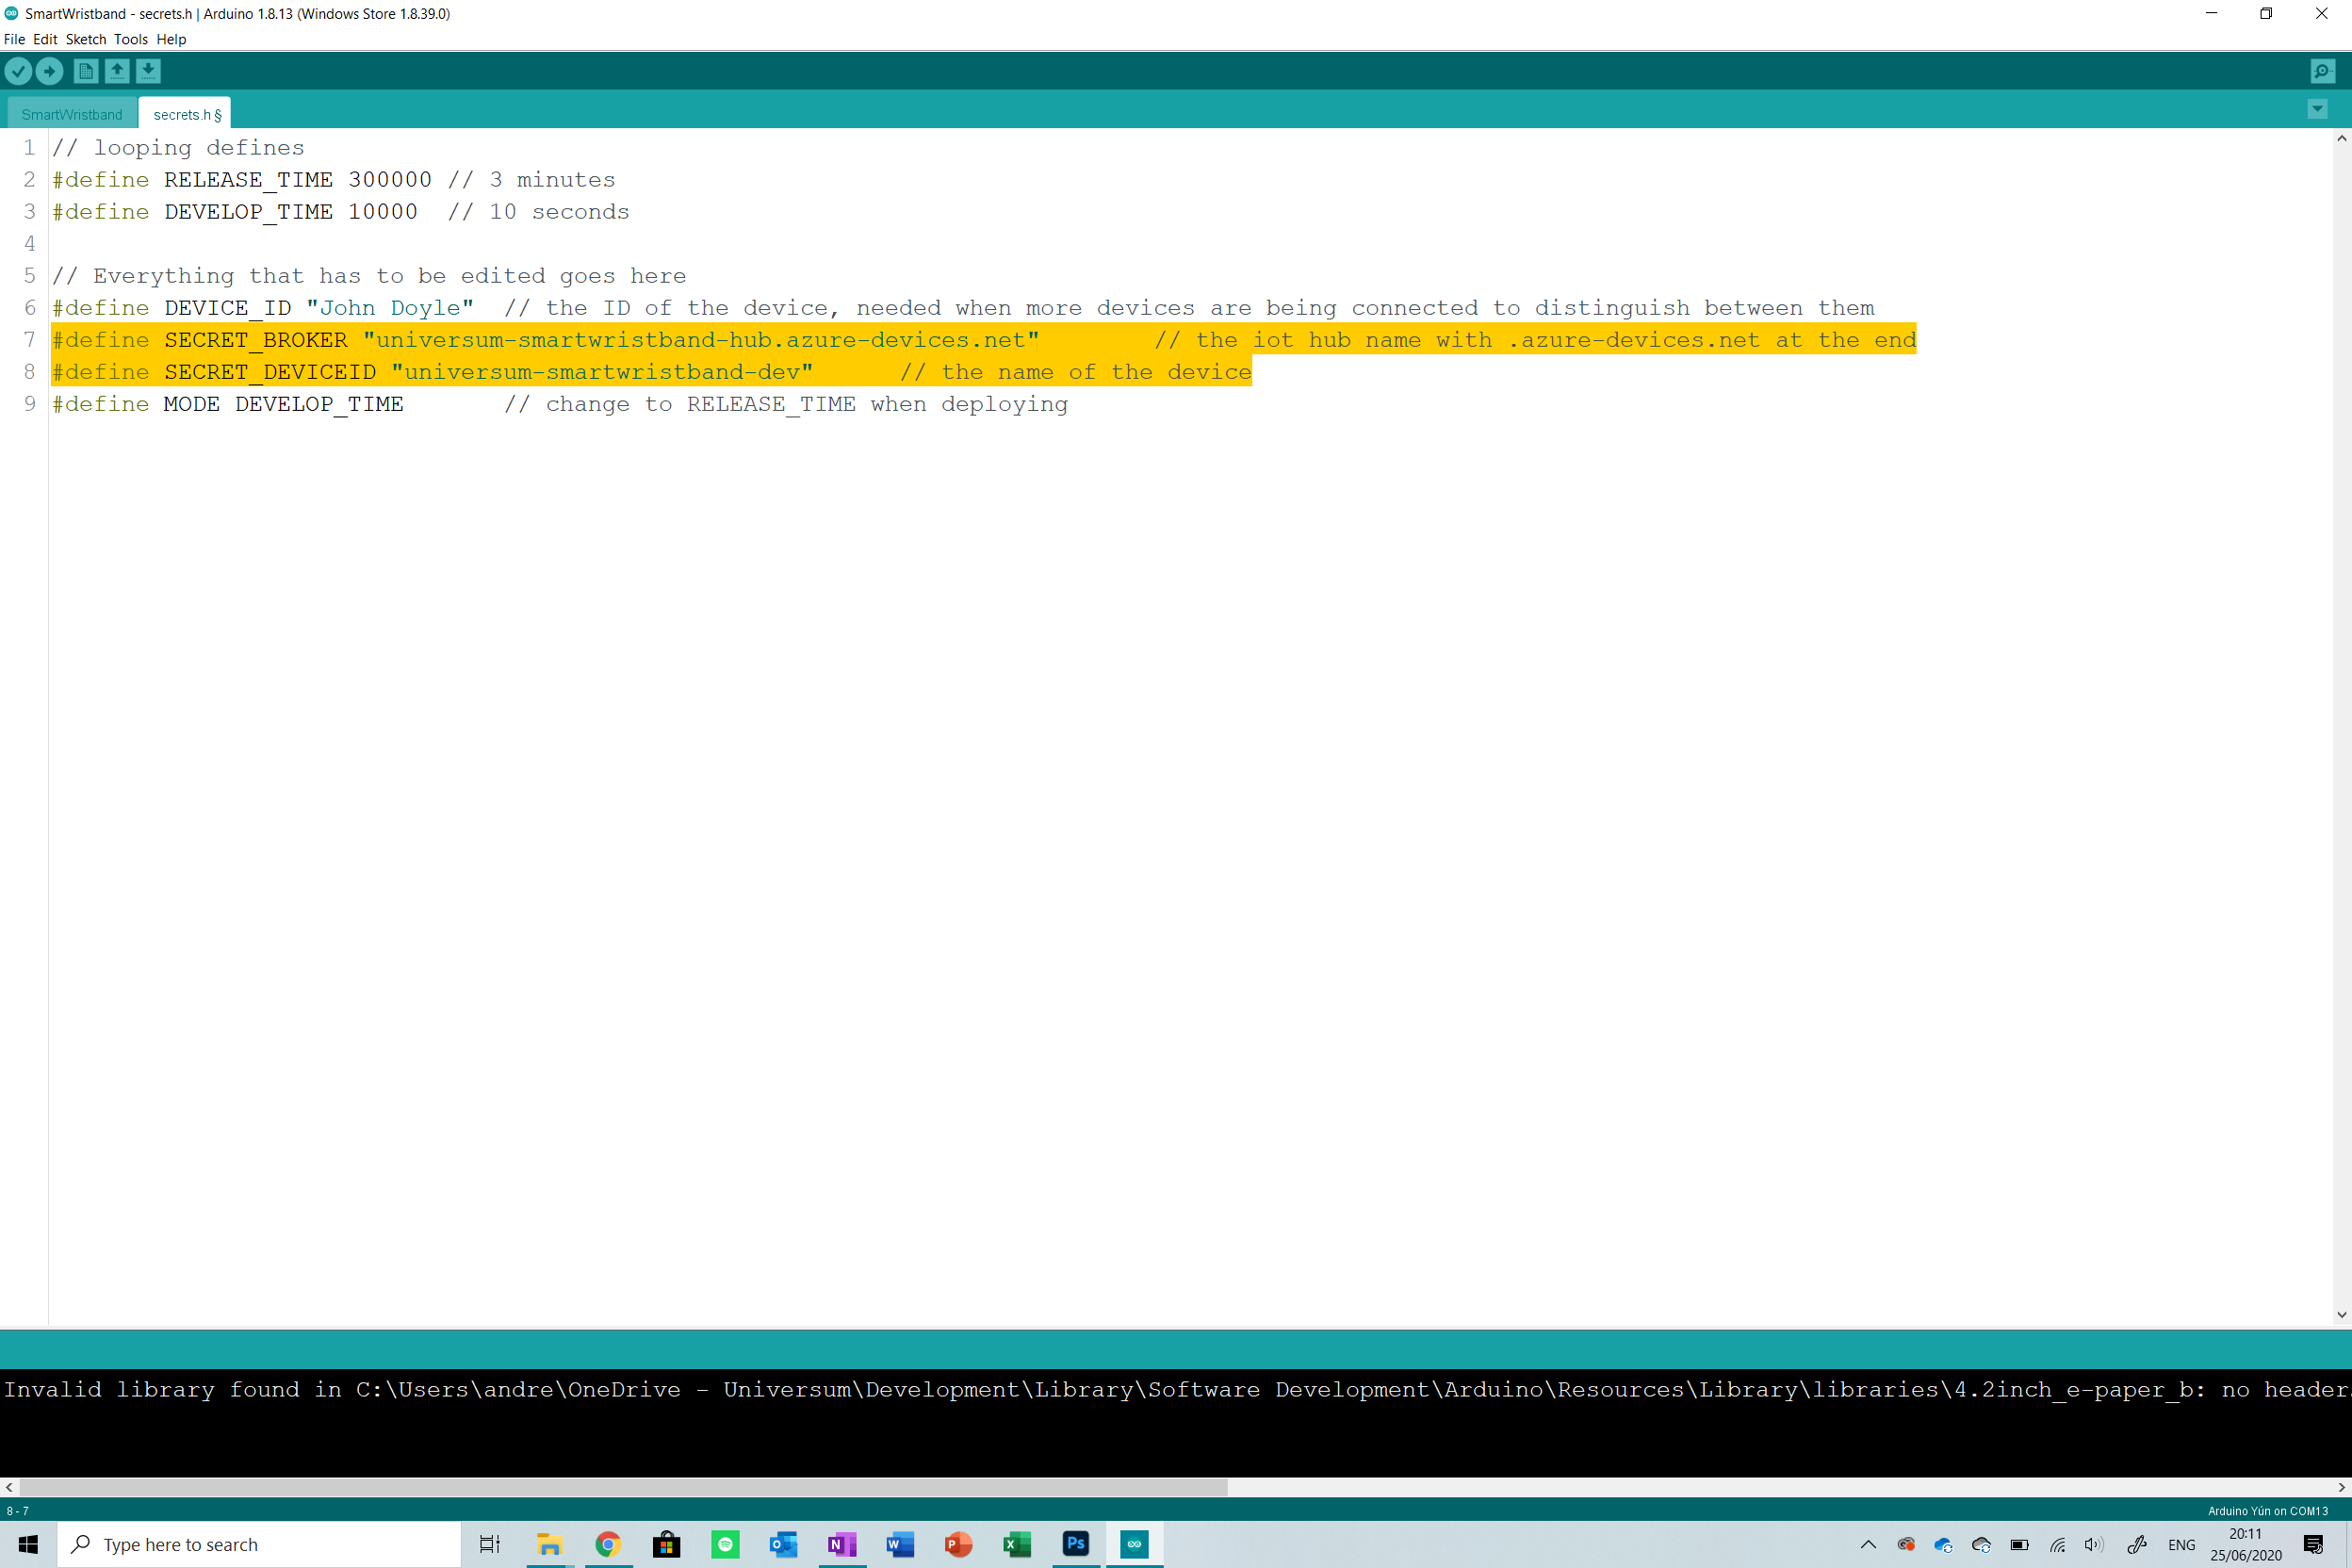Click the ENG language indicator
The height and width of the screenshot is (1568, 2352).
pyautogui.click(x=2181, y=1545)
